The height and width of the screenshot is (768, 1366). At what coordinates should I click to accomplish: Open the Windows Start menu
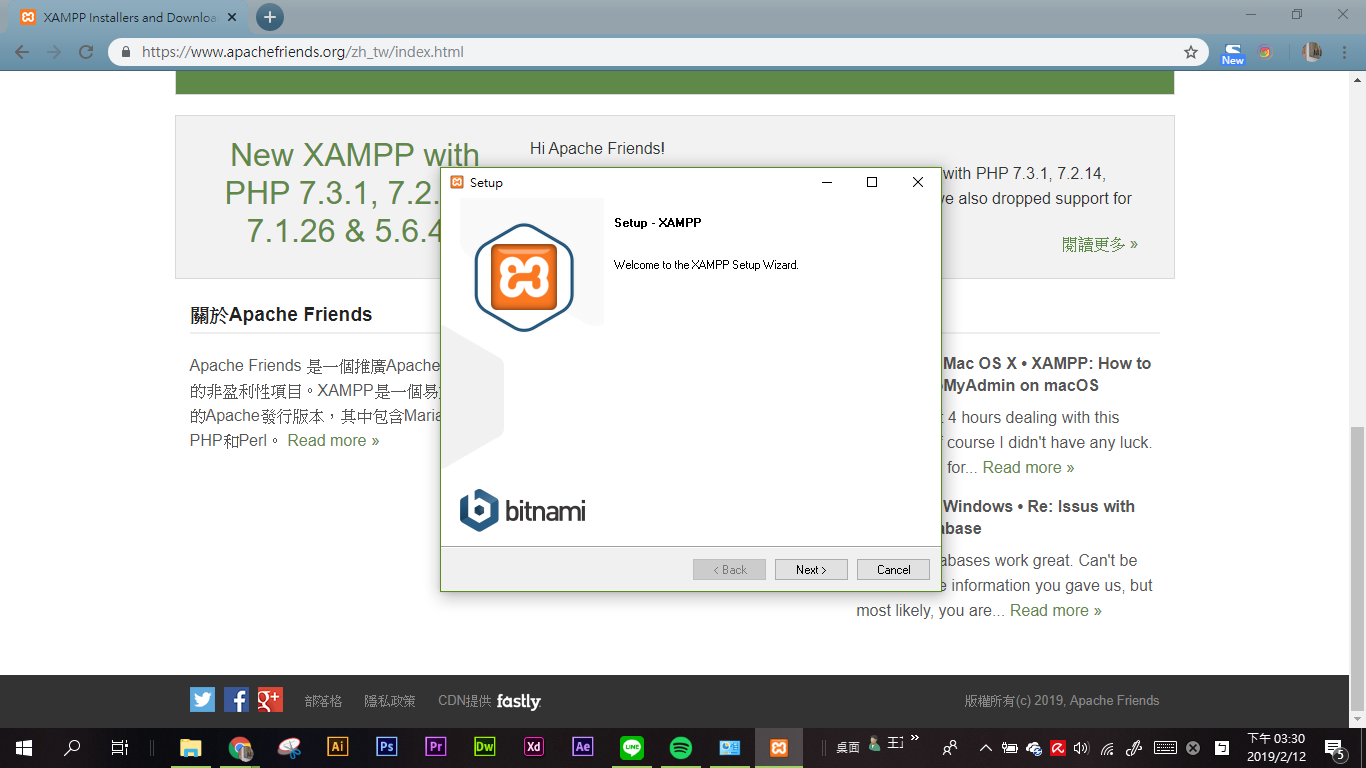pos(24,747)
